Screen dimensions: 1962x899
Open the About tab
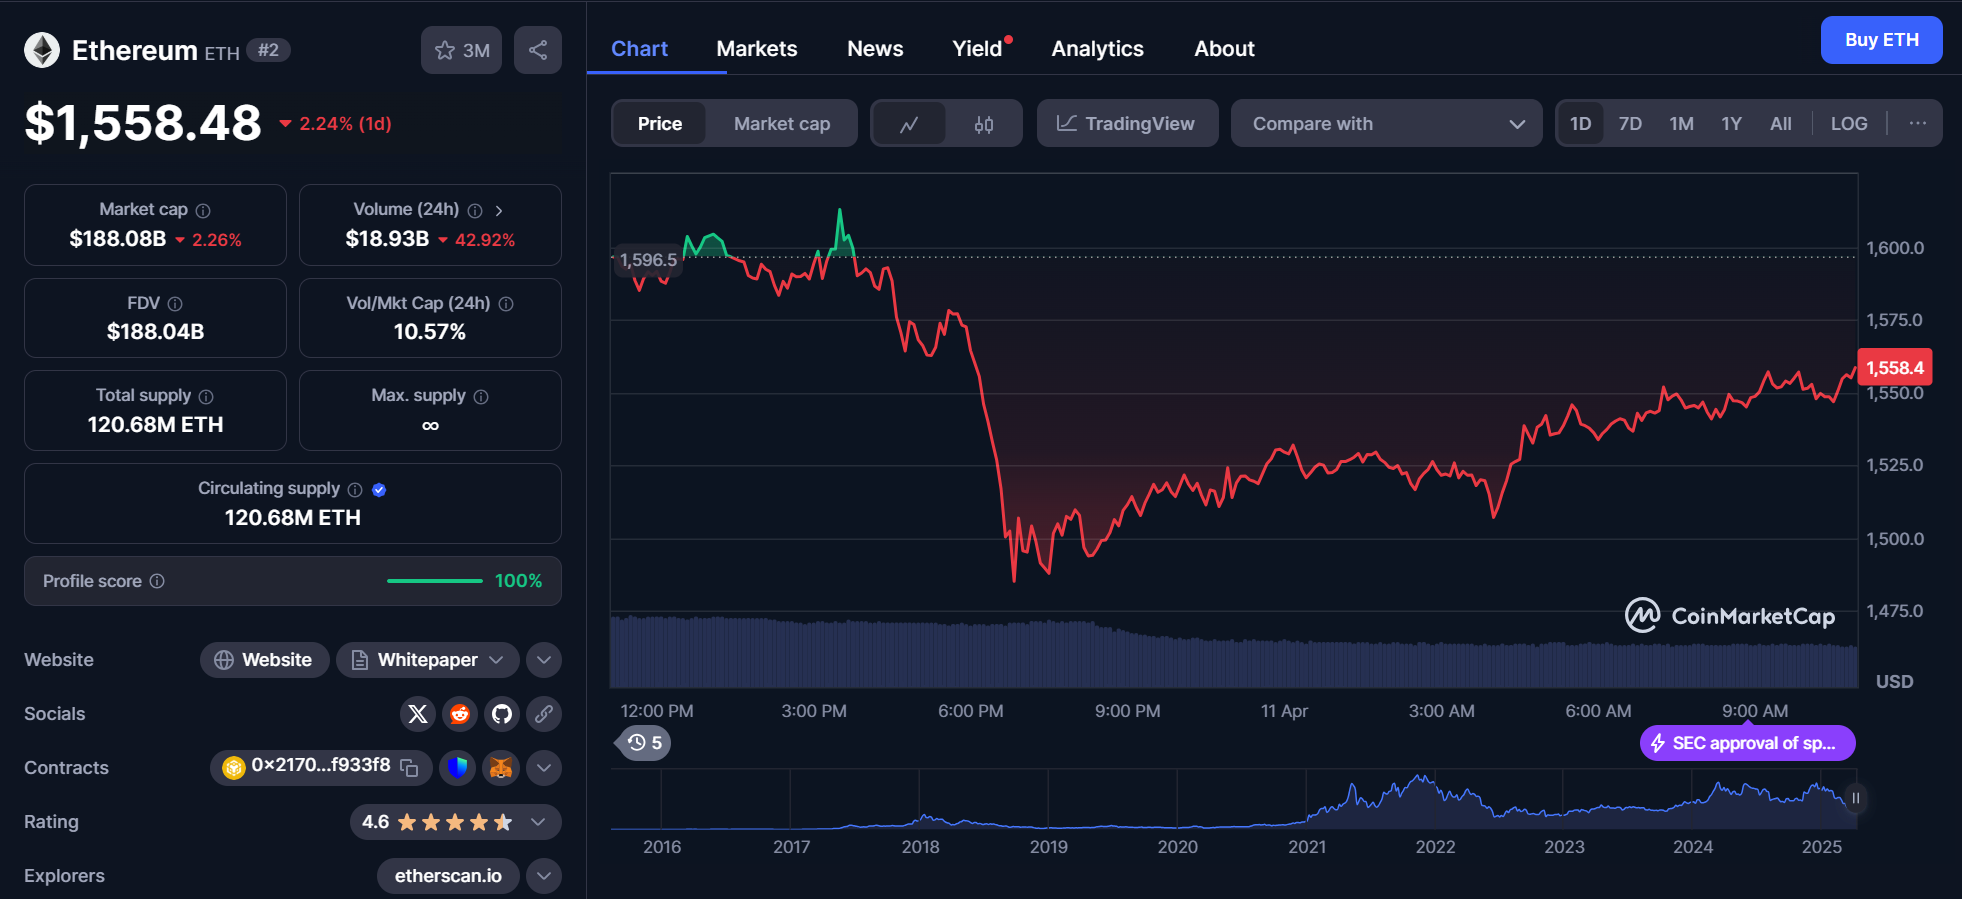click(1224, 49)
